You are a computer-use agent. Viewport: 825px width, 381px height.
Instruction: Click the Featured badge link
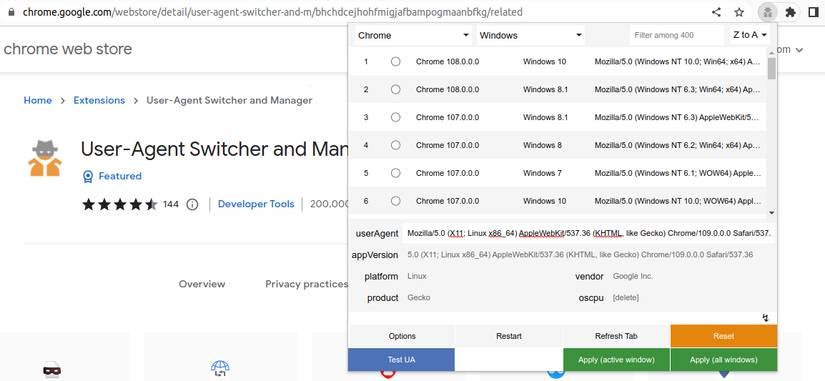point(120,176)
